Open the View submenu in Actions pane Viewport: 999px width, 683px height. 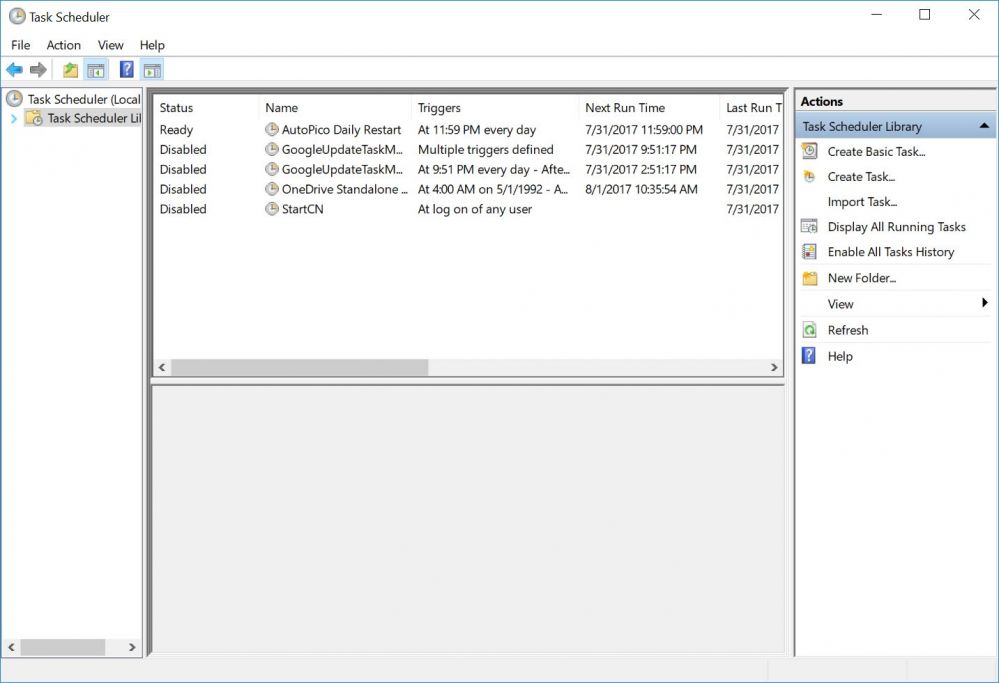click(841, 303)
